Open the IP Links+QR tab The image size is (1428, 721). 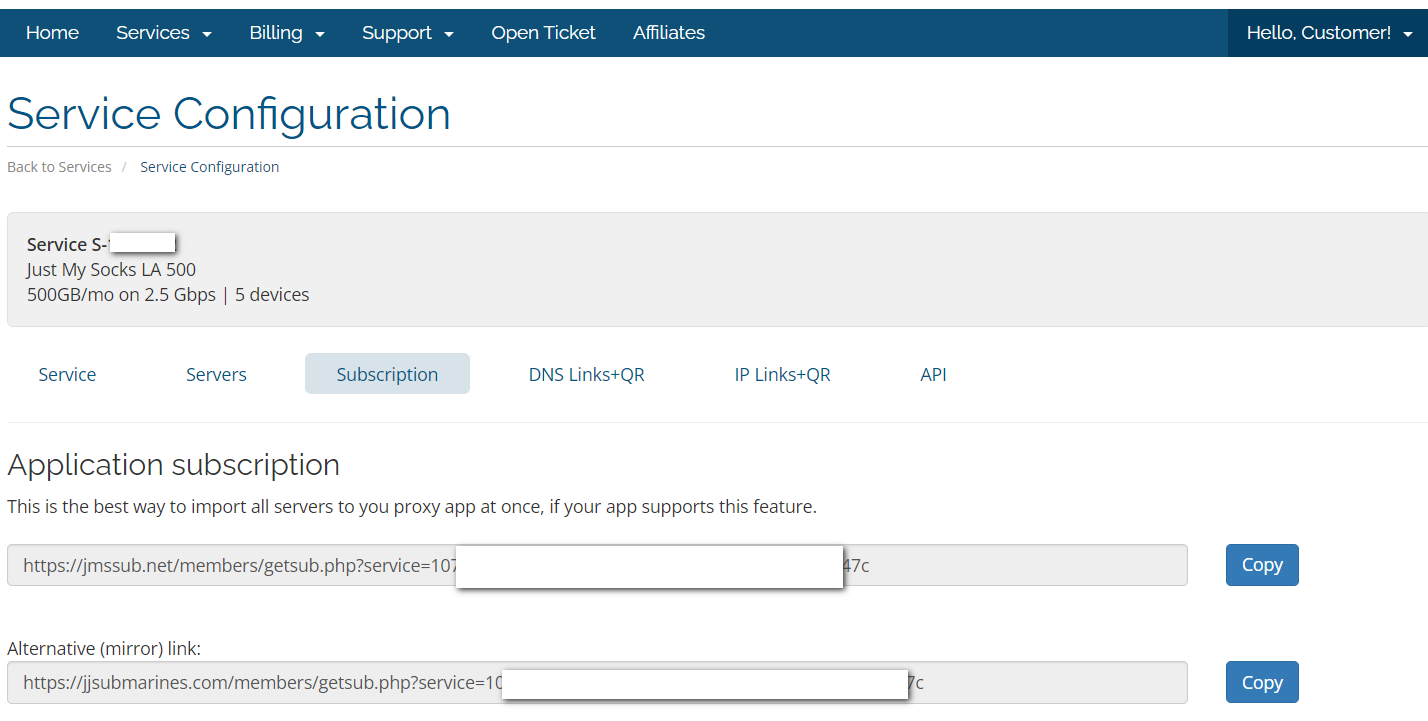pos(782,374)
